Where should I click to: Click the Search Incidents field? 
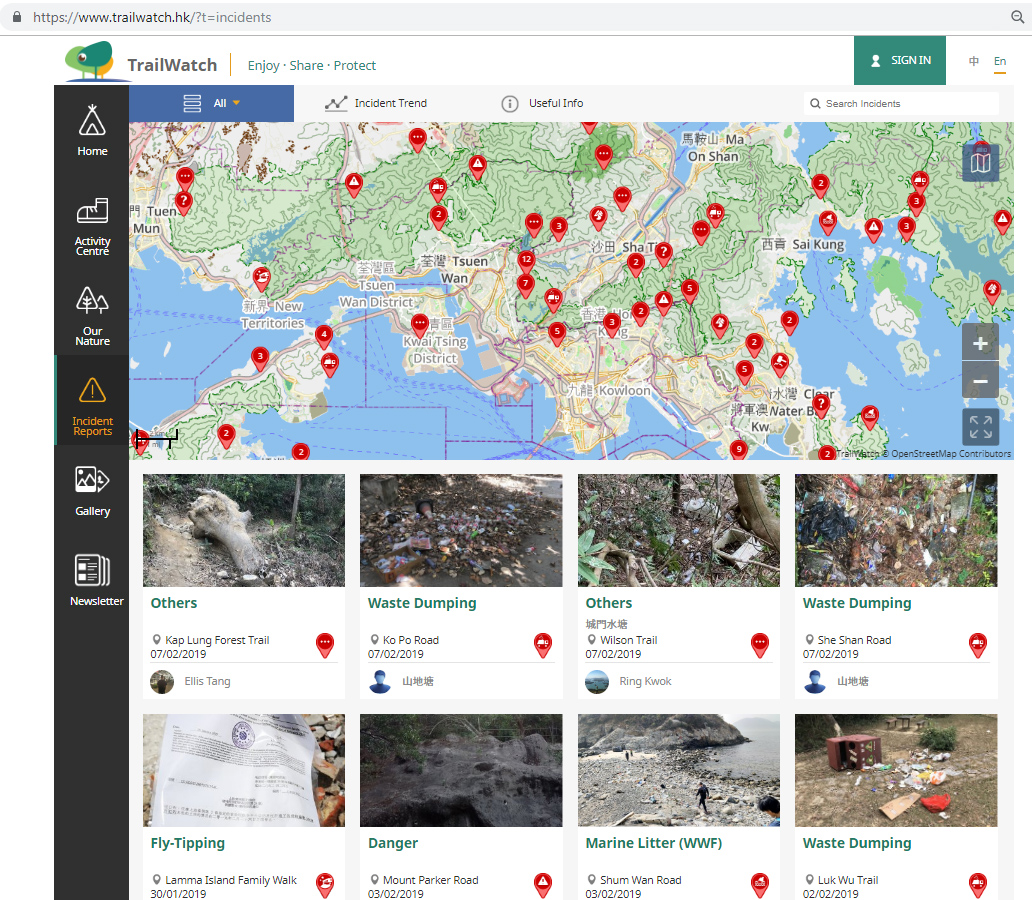(905, 104)
